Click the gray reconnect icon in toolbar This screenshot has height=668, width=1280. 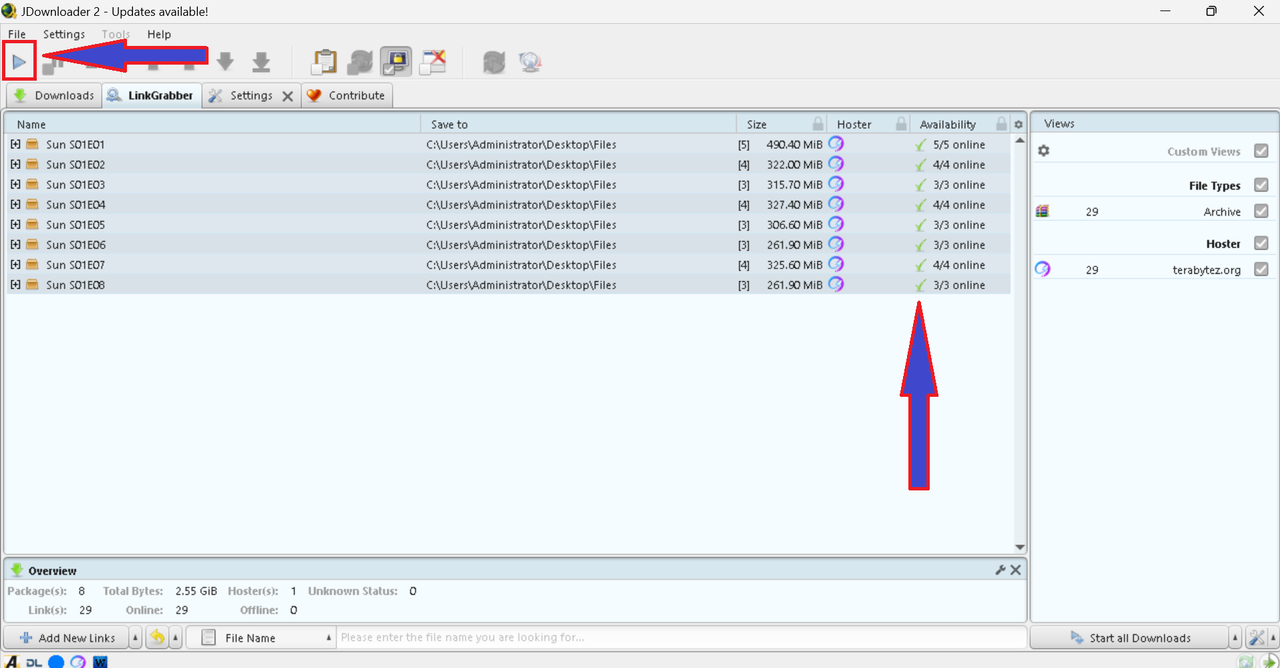tap(494, 62)
